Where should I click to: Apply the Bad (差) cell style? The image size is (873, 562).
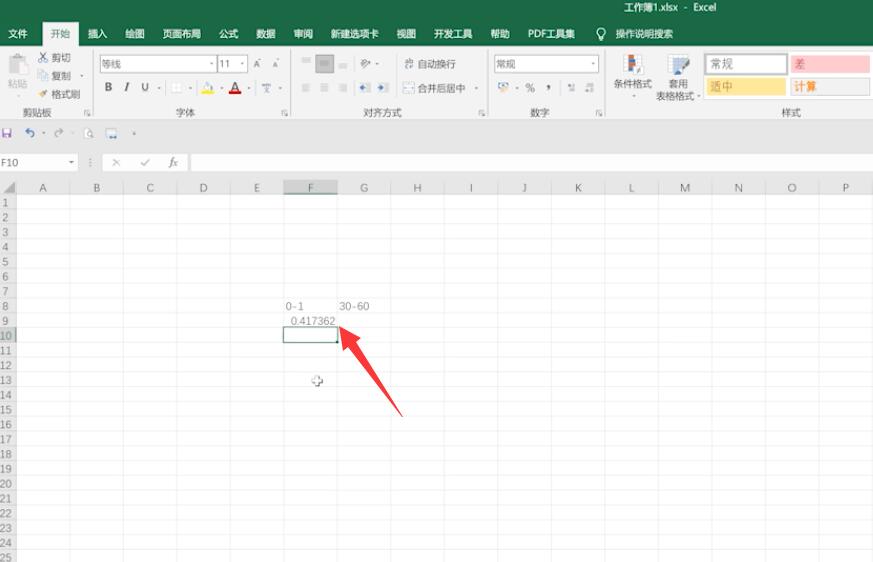pyautogui.click(x=830, y=64)
